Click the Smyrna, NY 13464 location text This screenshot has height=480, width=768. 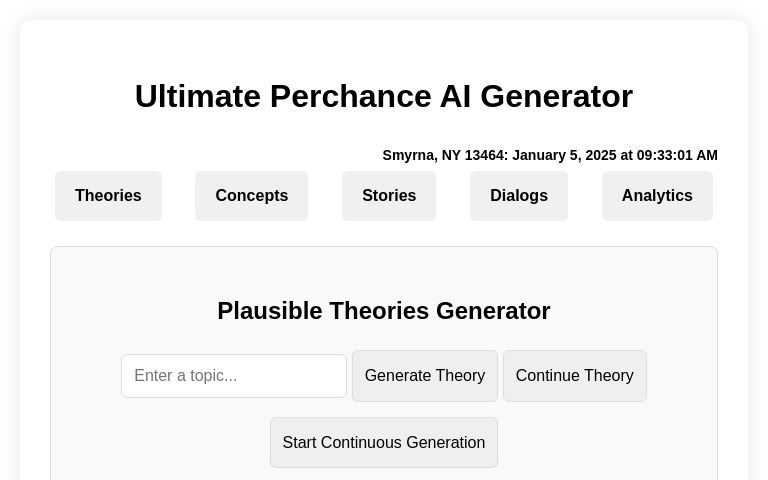click(444, 155)
